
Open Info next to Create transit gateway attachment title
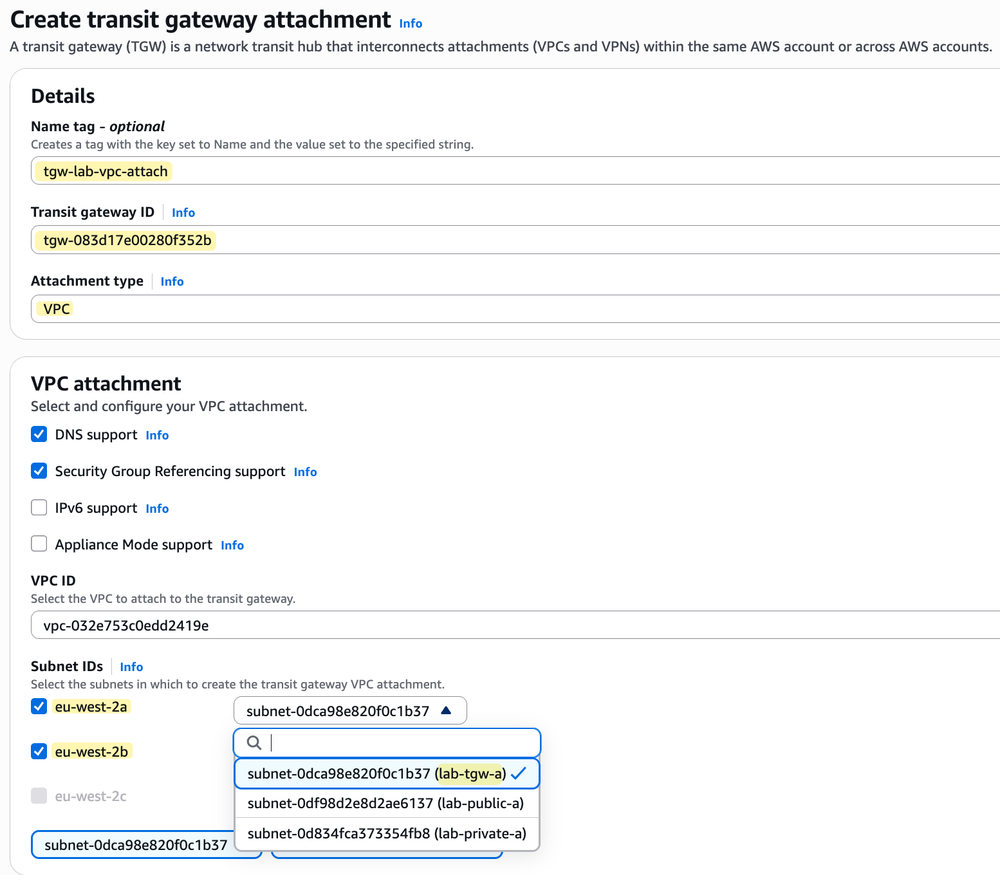coord(412,23)
